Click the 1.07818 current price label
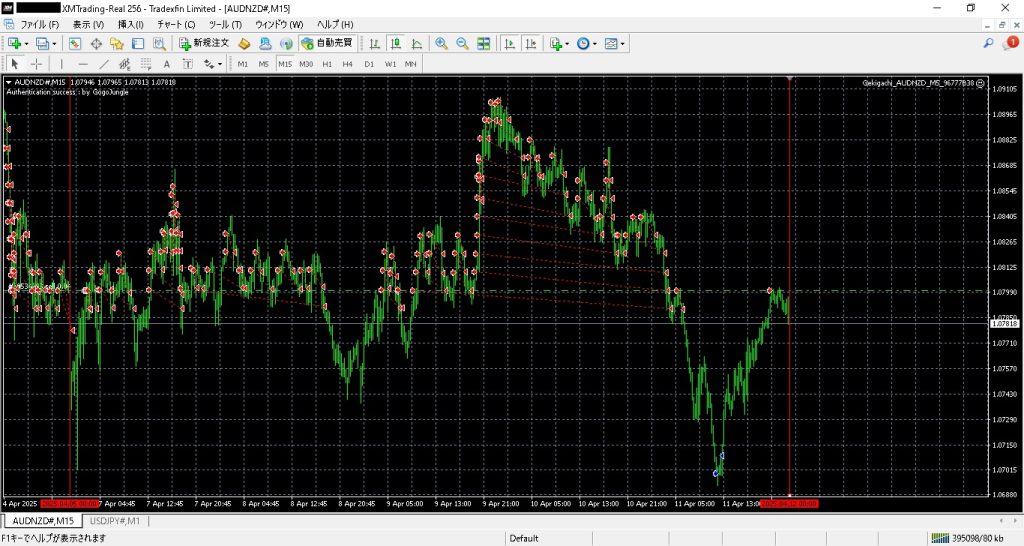The height and width of the screenshot is (546, 1024). click(1003, 324)
